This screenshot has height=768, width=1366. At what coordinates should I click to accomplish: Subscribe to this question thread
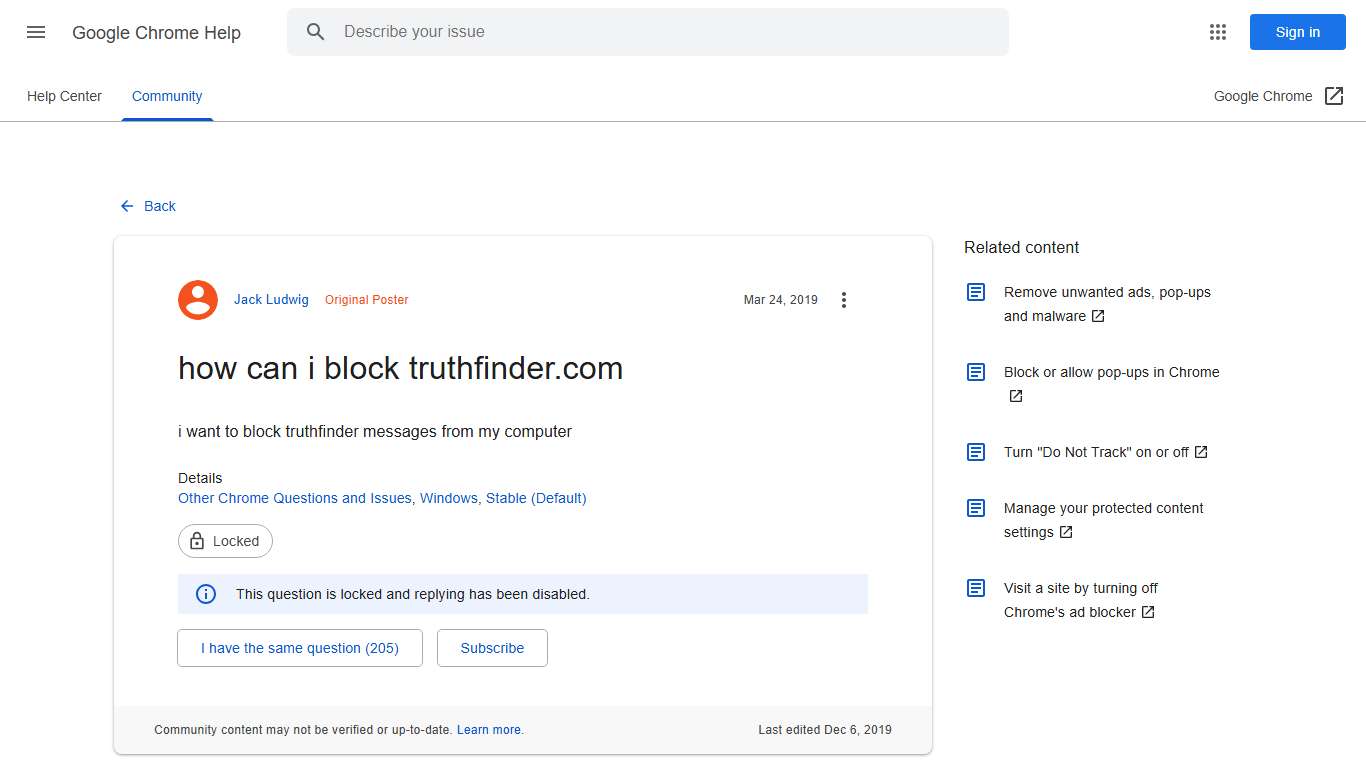click(x=491, y=648)
